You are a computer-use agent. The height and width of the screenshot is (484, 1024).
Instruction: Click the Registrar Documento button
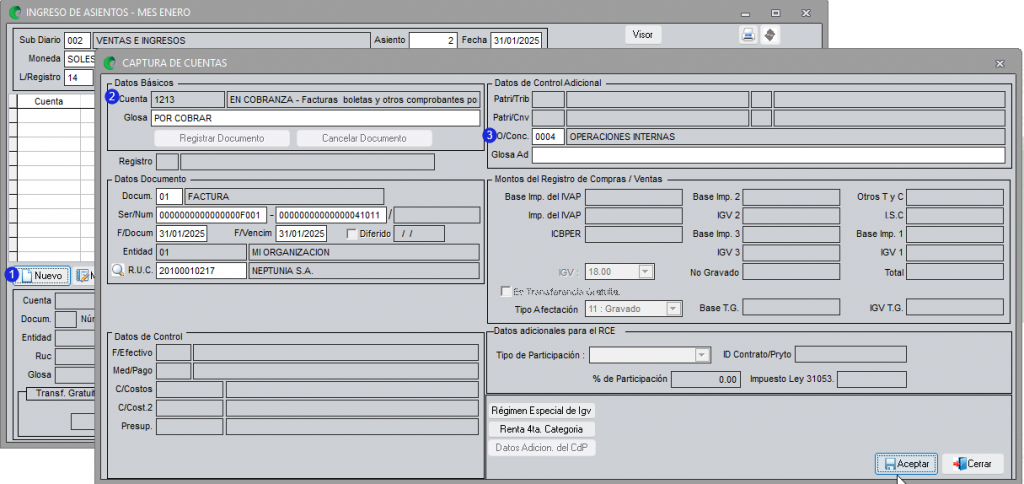click(x=222, y=138)
